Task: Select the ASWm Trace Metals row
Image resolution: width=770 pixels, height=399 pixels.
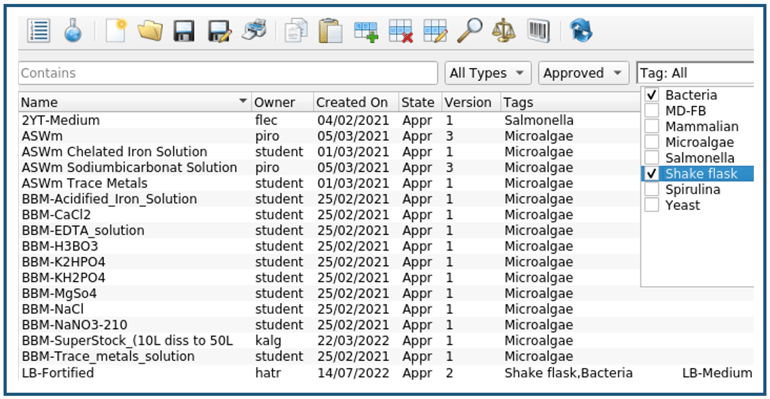Action: click(x=329, y=183)
